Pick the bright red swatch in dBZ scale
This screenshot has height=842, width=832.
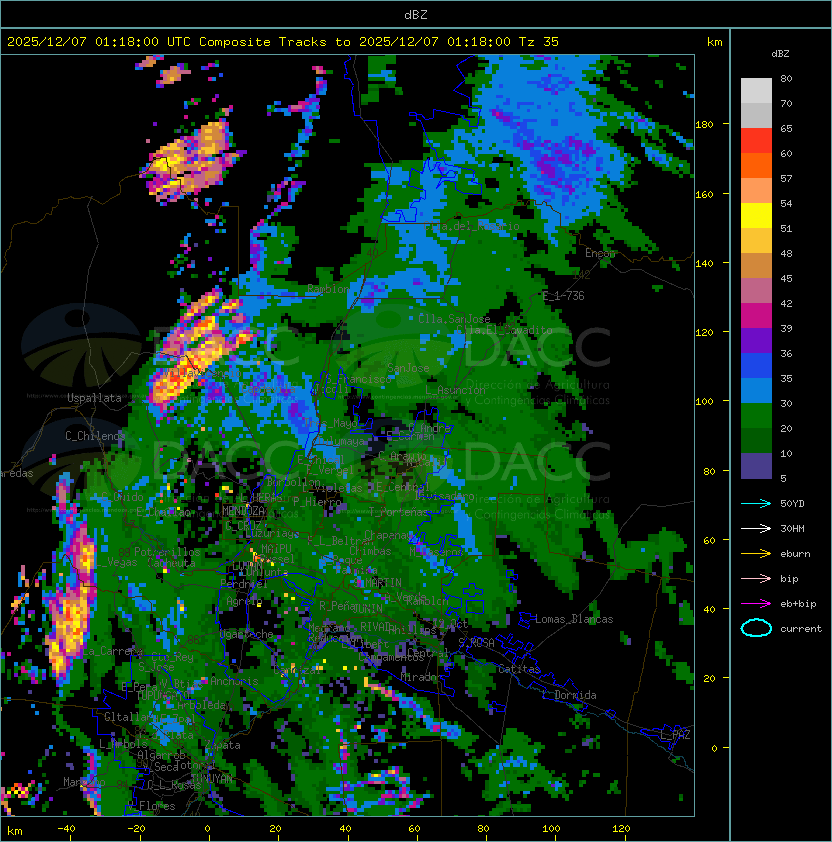[756, 141]
